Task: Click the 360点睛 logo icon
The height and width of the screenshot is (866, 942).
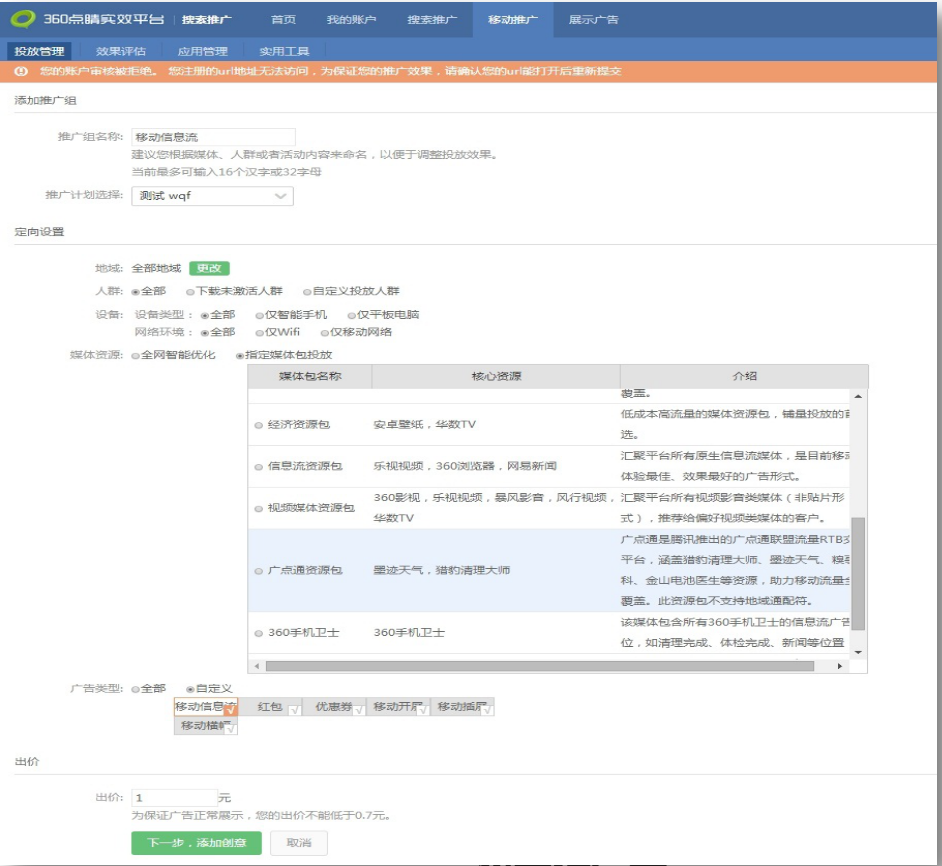Action: tap(22, 19)
